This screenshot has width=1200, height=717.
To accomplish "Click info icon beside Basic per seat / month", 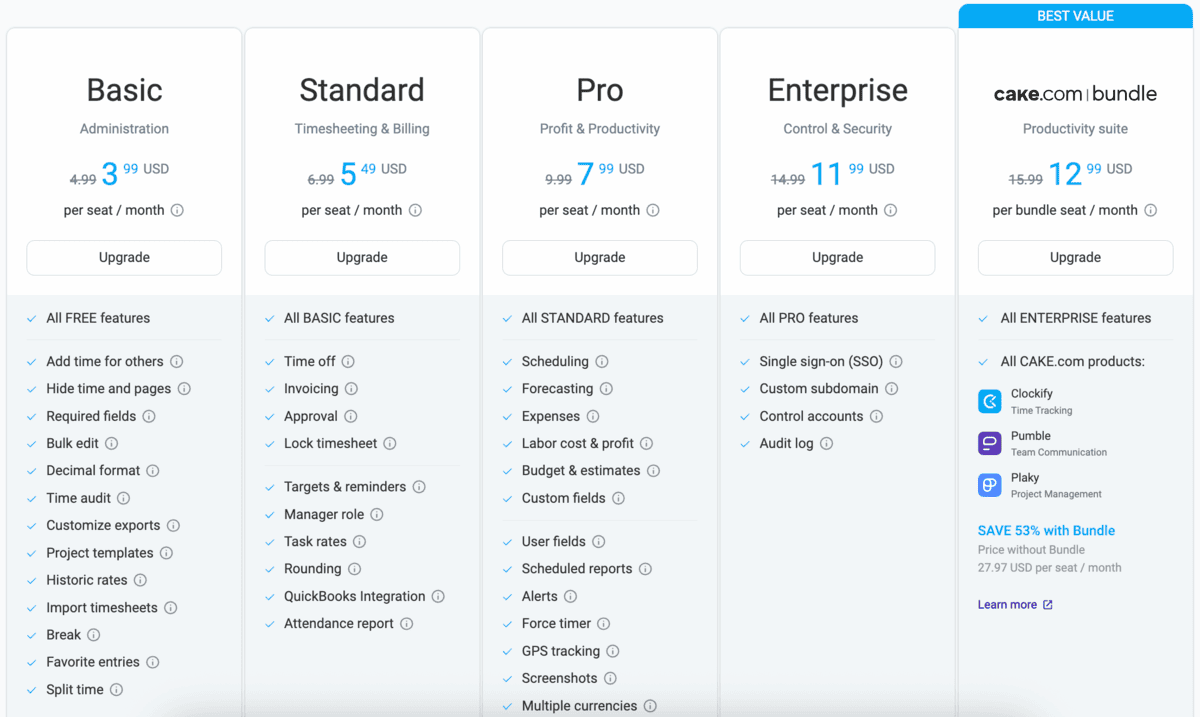I will pos(177,211).
